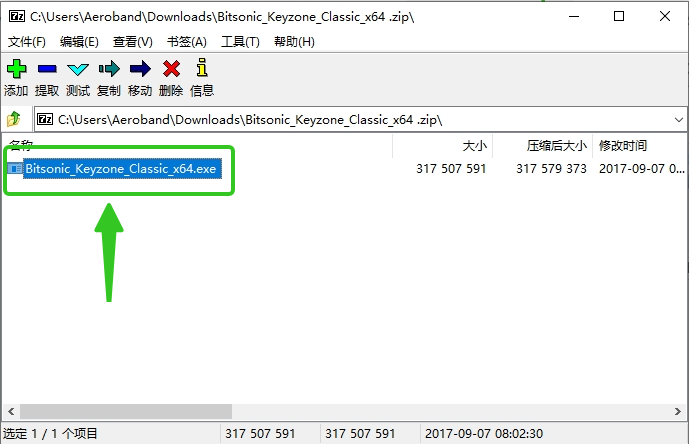Screen dimensions: 689x444
Task: Click the blue Extract (提取) minus icon
Action: [47, 69]
